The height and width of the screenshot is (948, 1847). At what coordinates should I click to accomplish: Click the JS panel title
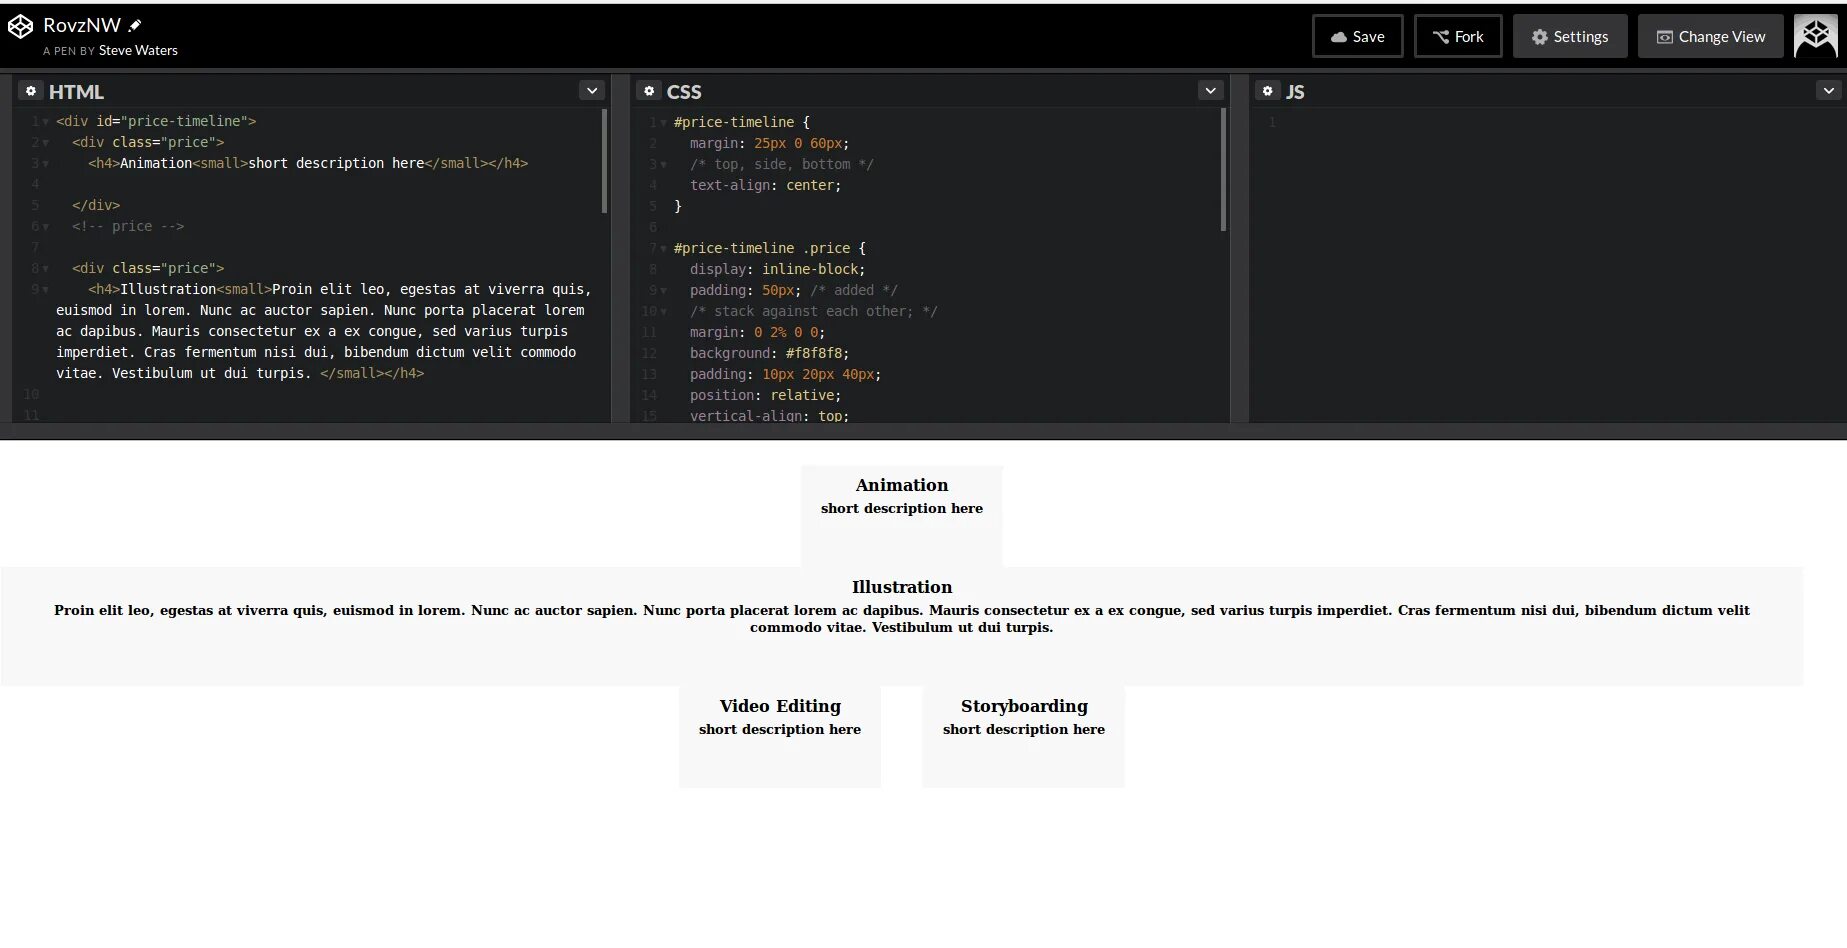tap(1295, 92)
